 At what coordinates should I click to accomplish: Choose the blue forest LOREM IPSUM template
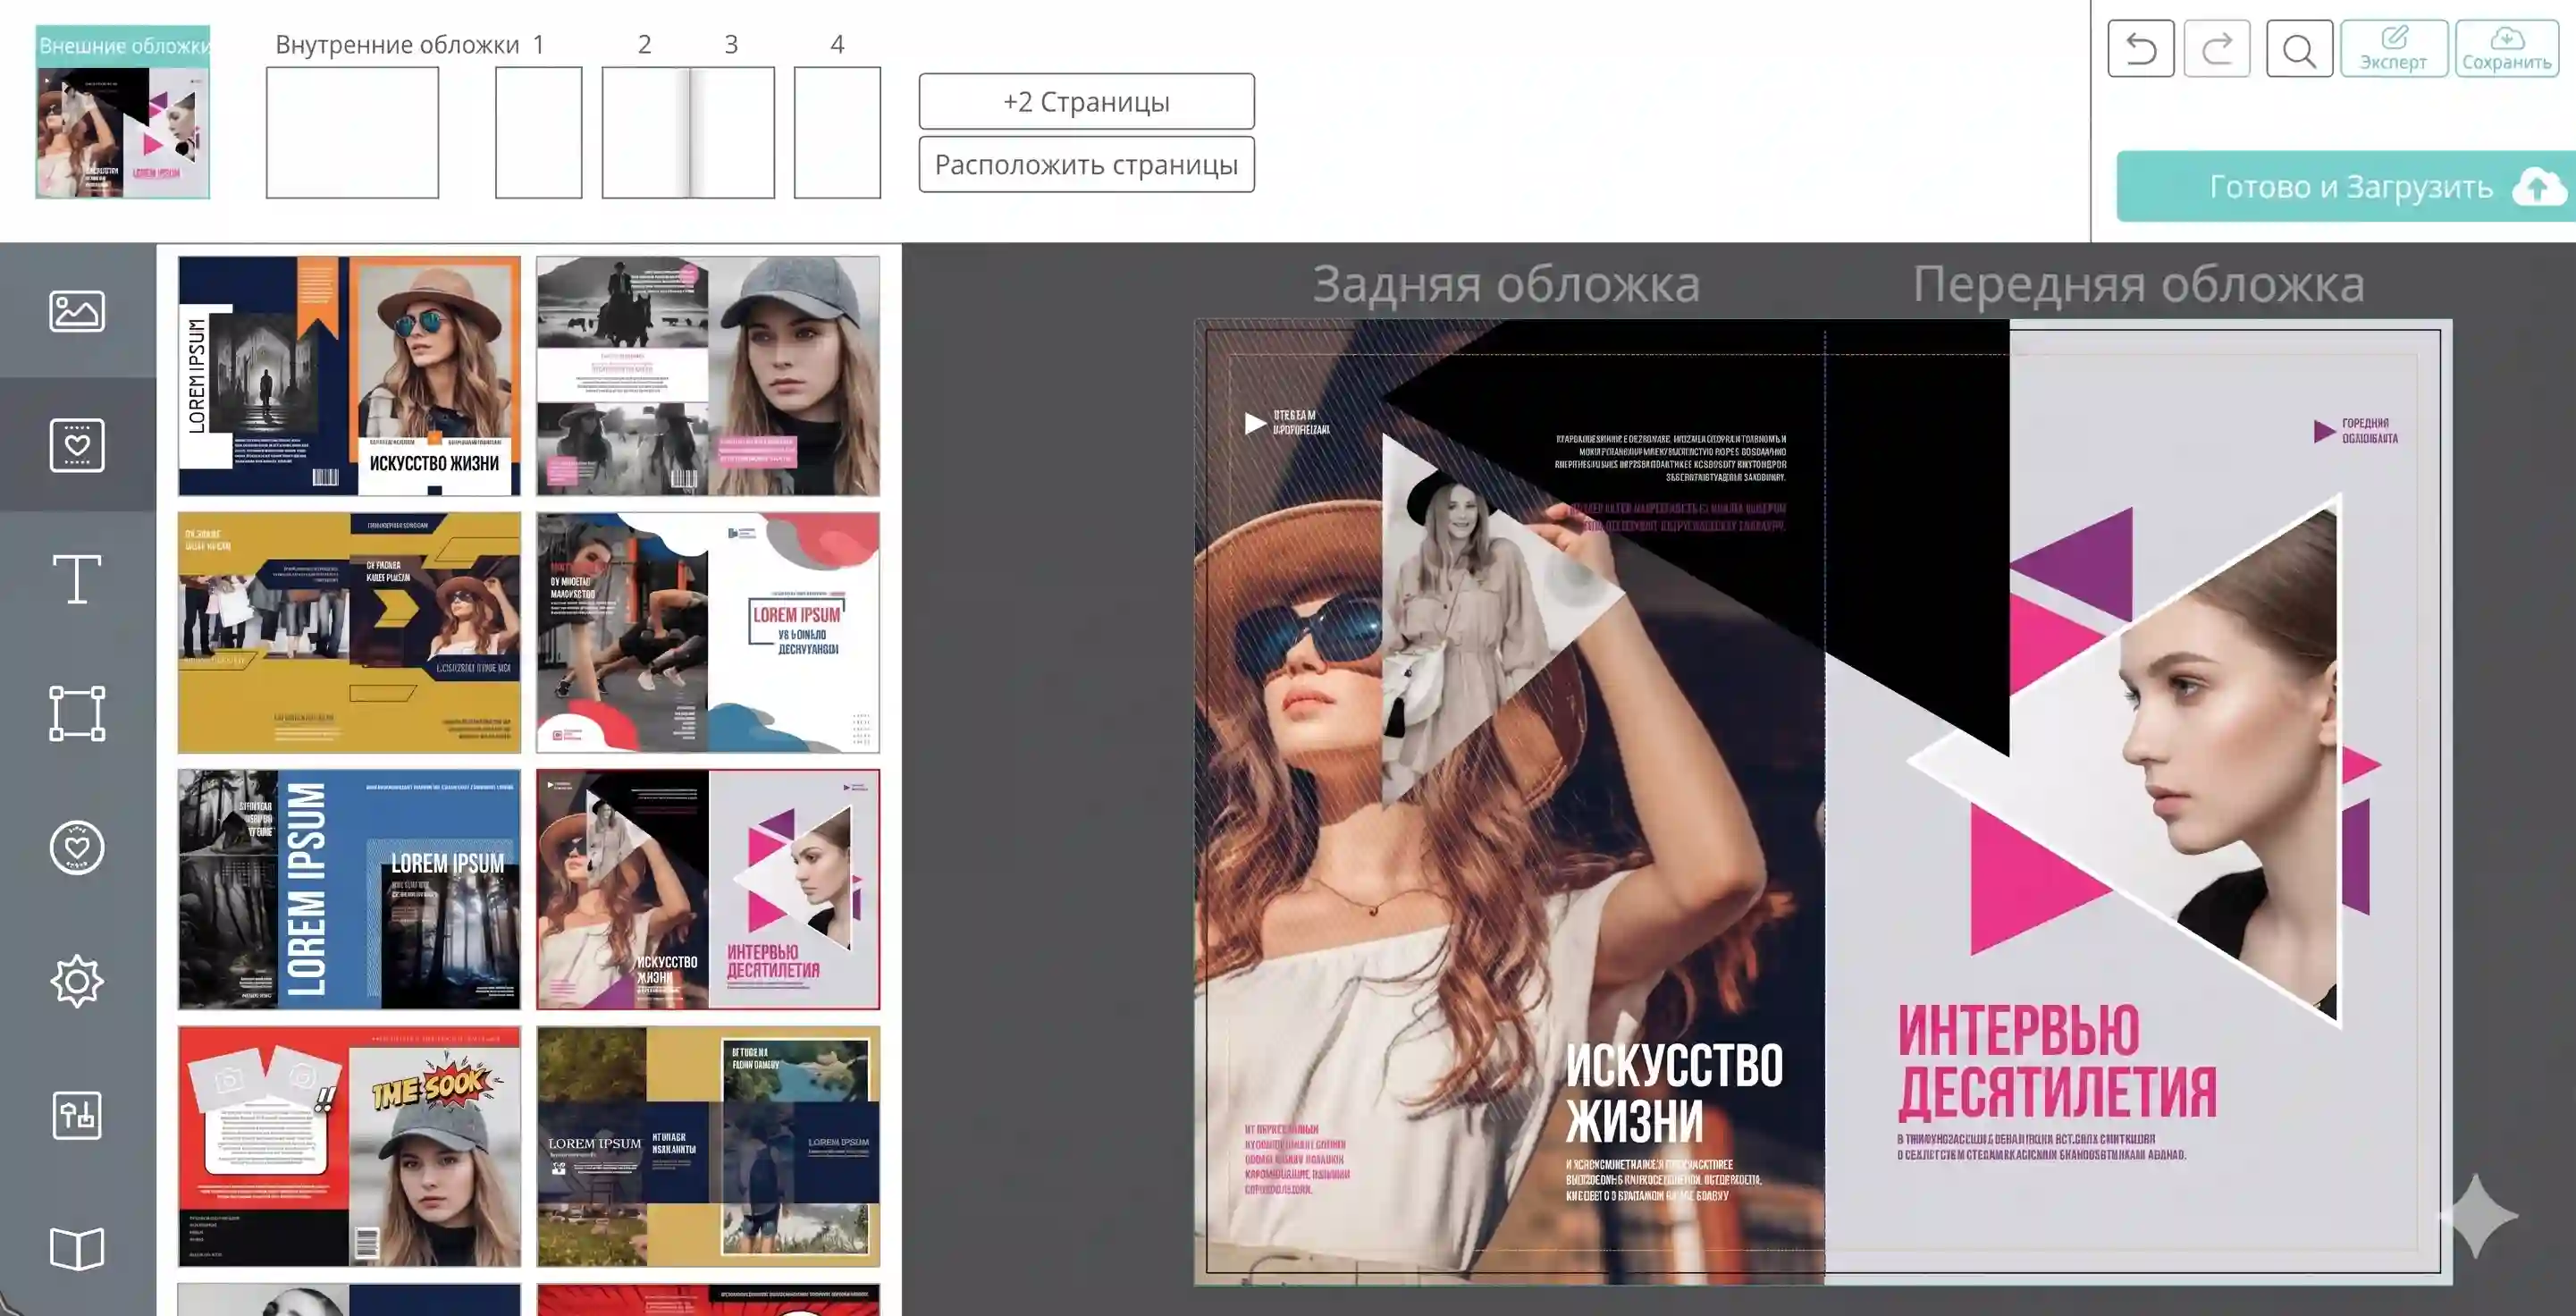pos(349,889)
